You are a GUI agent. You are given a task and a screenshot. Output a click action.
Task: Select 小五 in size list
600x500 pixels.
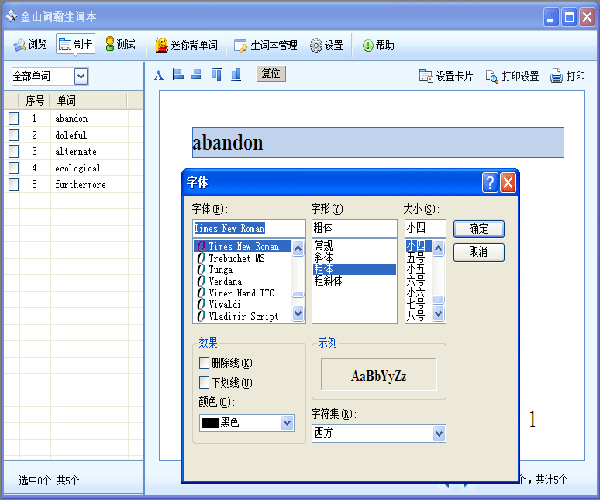click(x=419, y=269)
